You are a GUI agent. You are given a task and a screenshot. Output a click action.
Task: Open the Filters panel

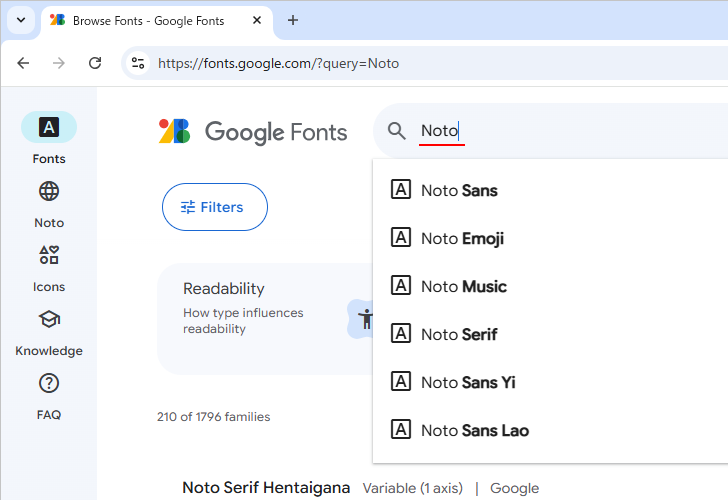coord(214,207)
